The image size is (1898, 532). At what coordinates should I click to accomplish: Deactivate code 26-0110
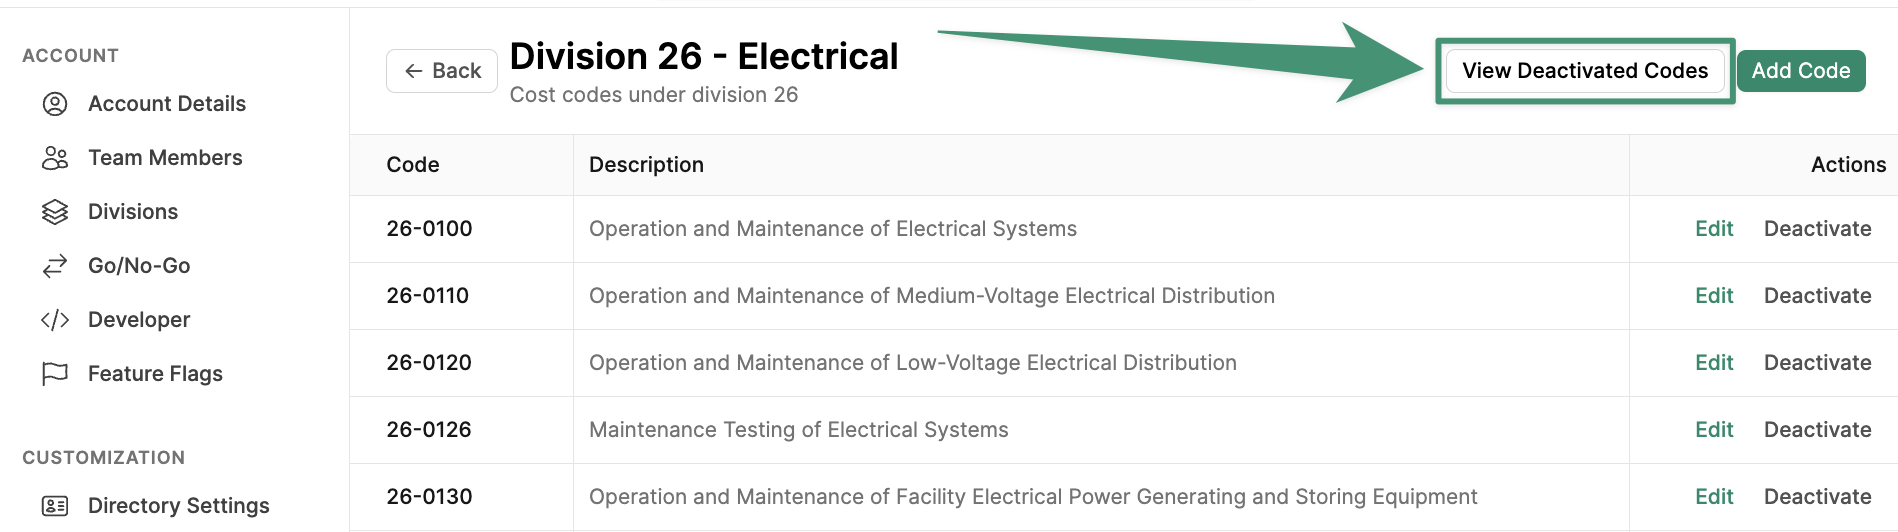1817,296
